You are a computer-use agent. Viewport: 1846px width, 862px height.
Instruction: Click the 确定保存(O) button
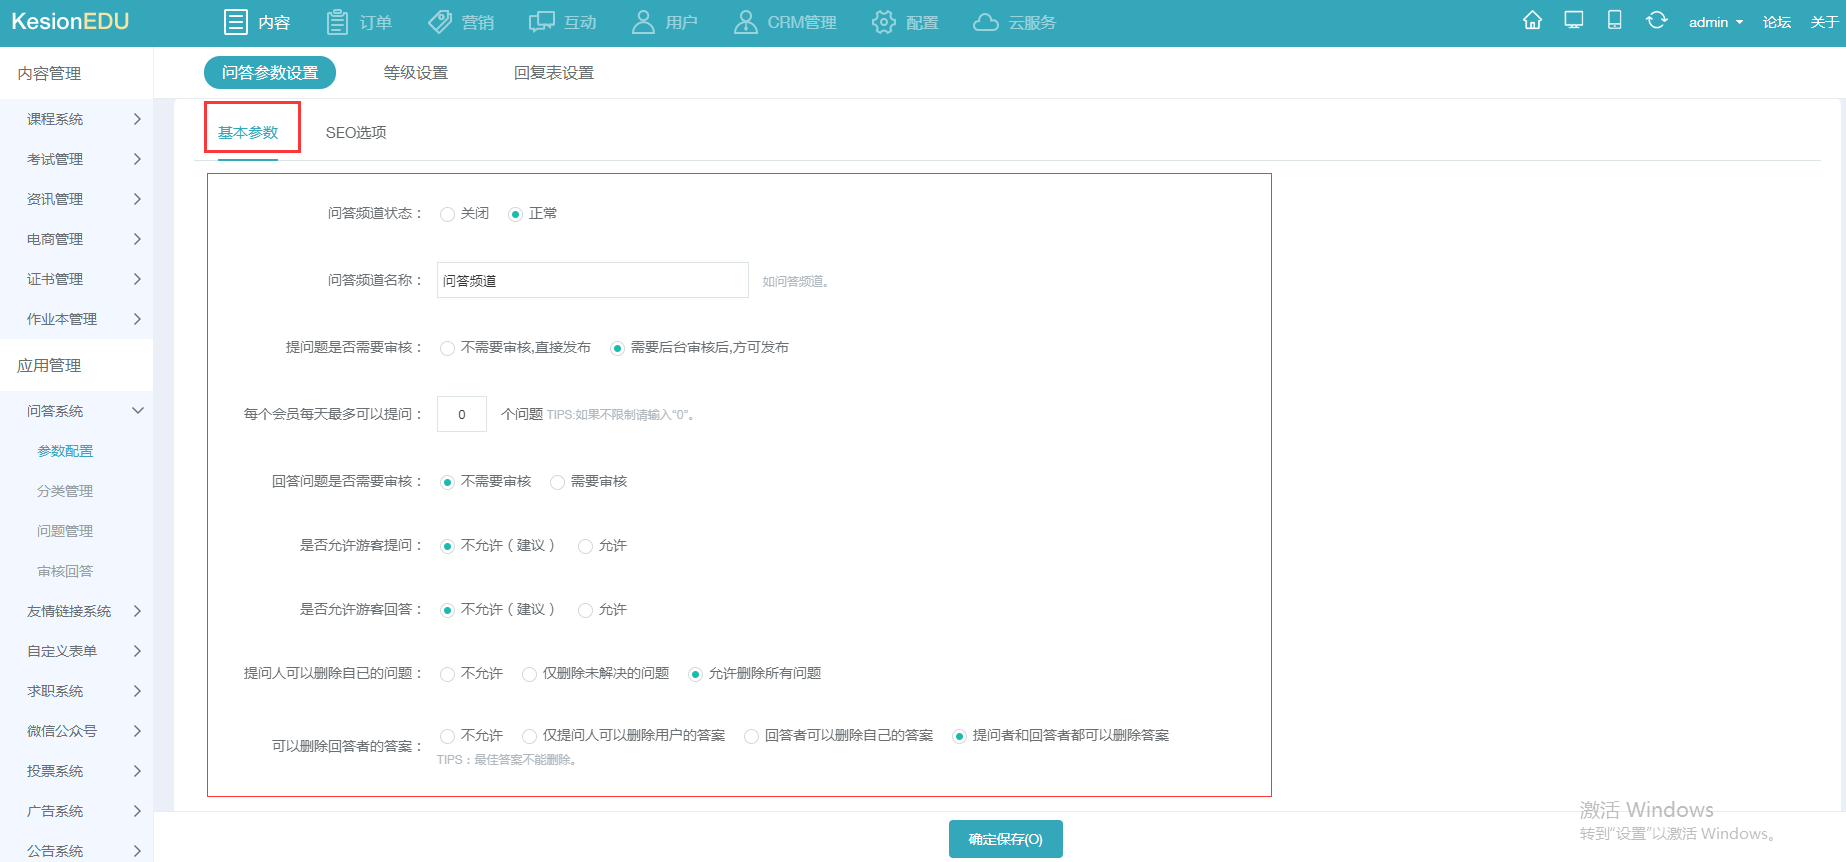point(1005,839)
